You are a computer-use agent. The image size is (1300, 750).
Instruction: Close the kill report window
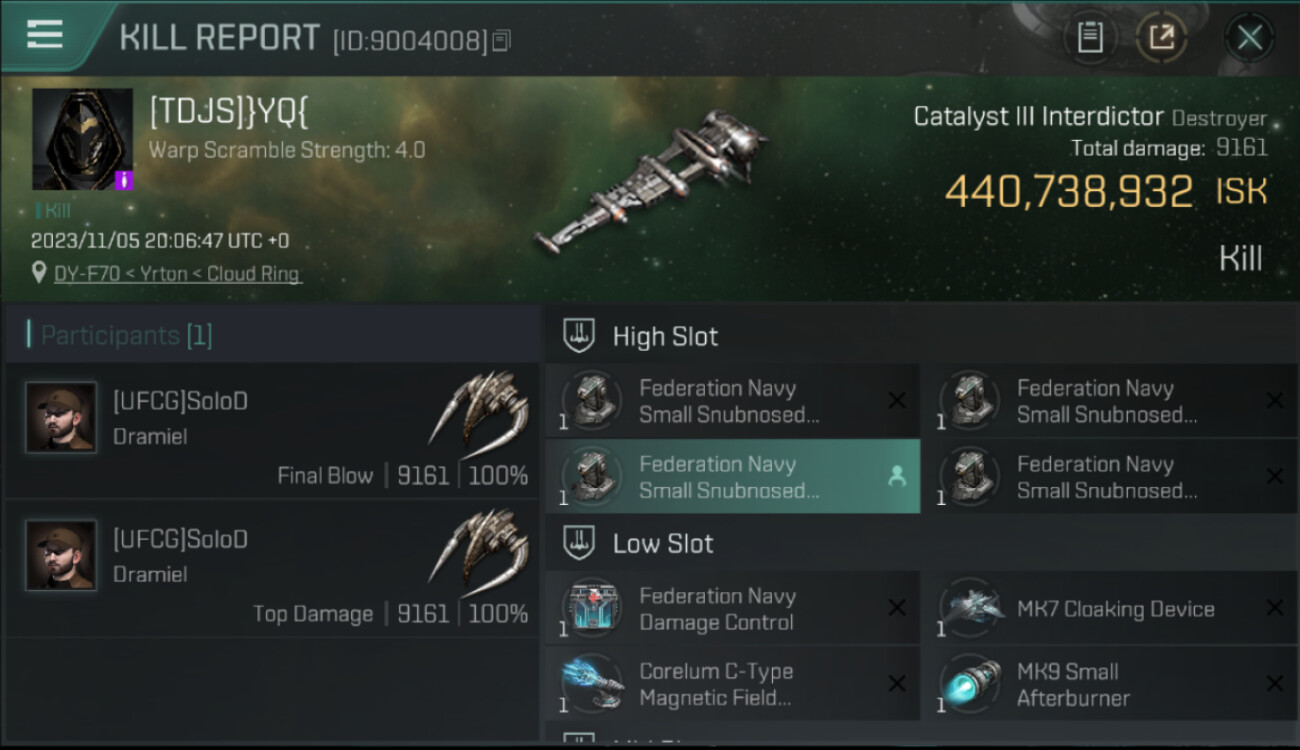pos(1249,38)
